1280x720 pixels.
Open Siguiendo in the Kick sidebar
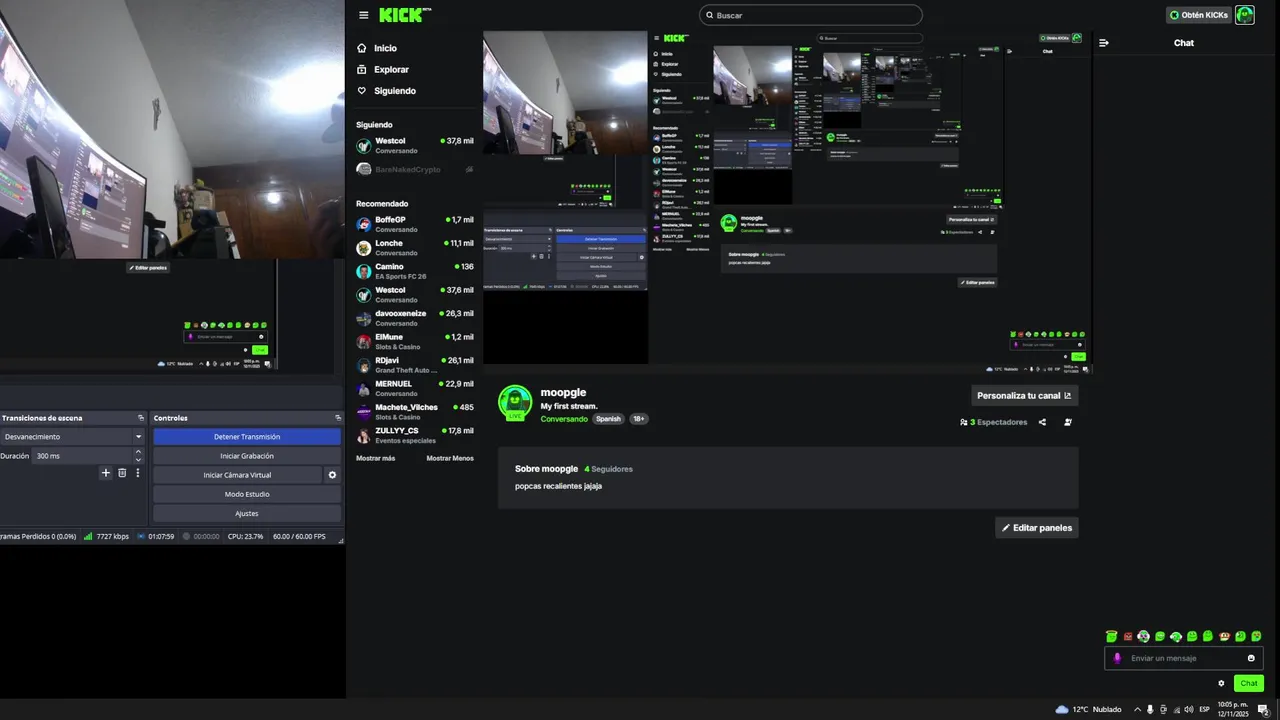click(386, 91)
